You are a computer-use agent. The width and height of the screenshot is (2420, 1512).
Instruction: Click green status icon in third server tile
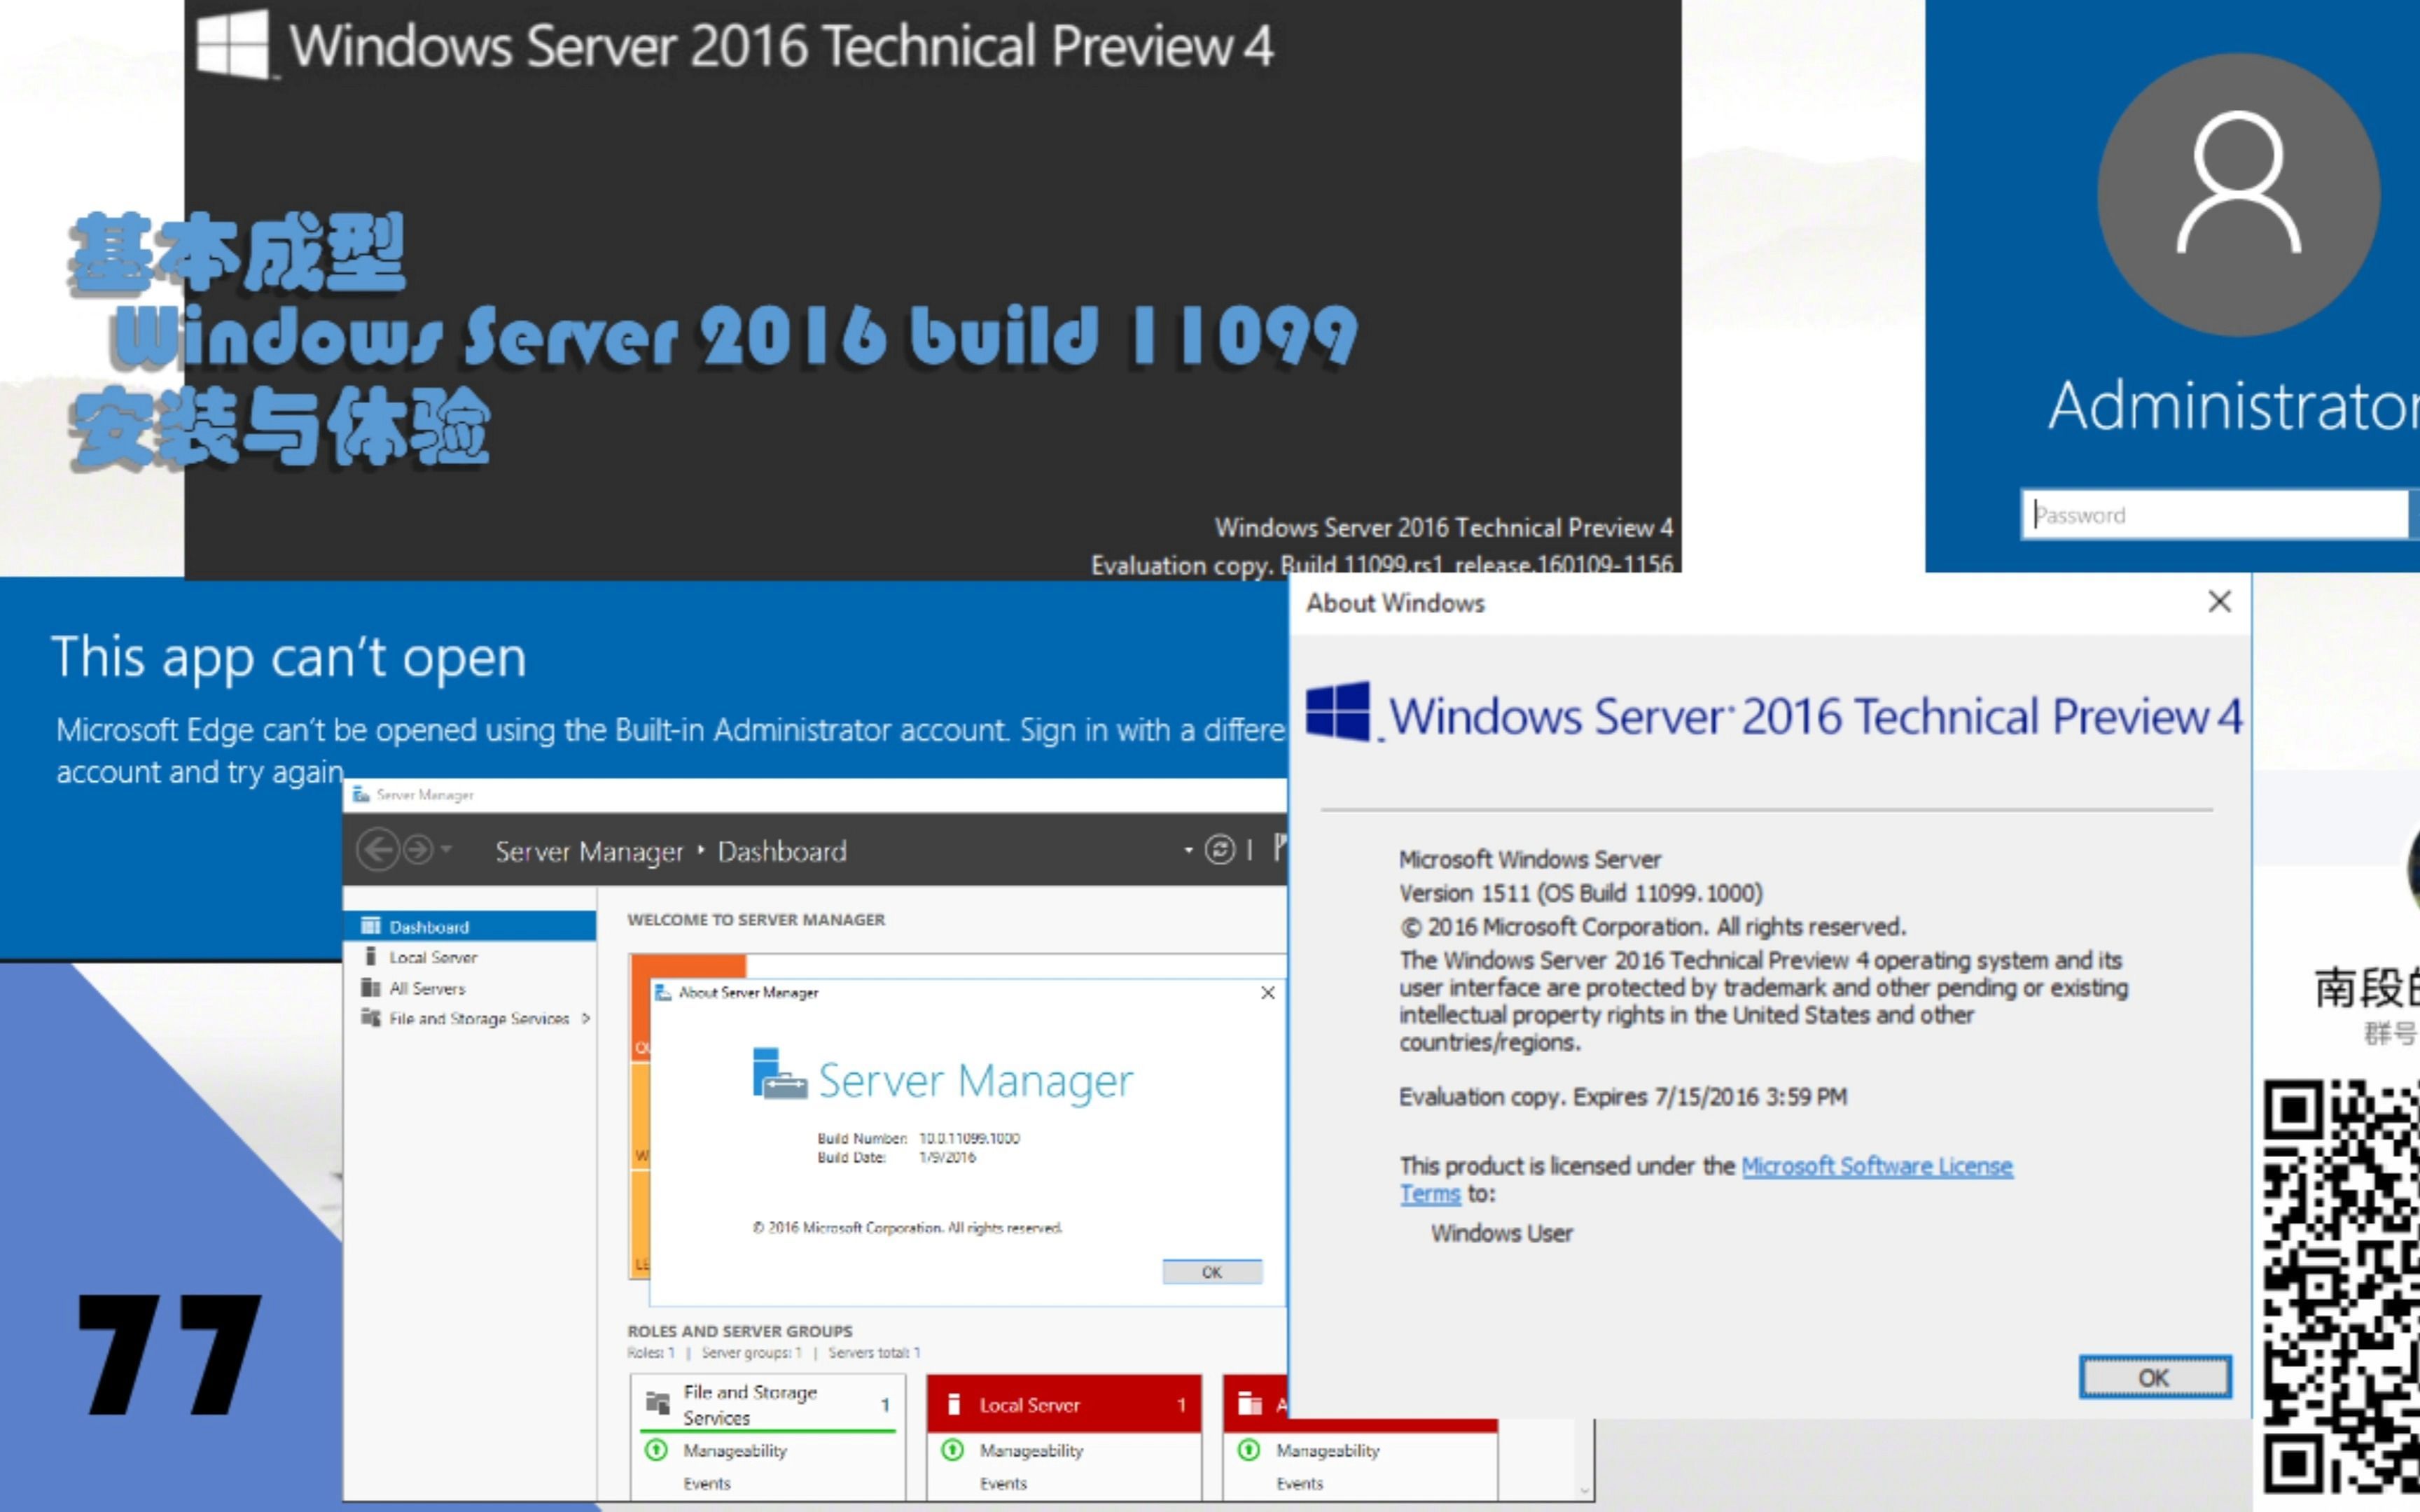click(1248, 1450)
